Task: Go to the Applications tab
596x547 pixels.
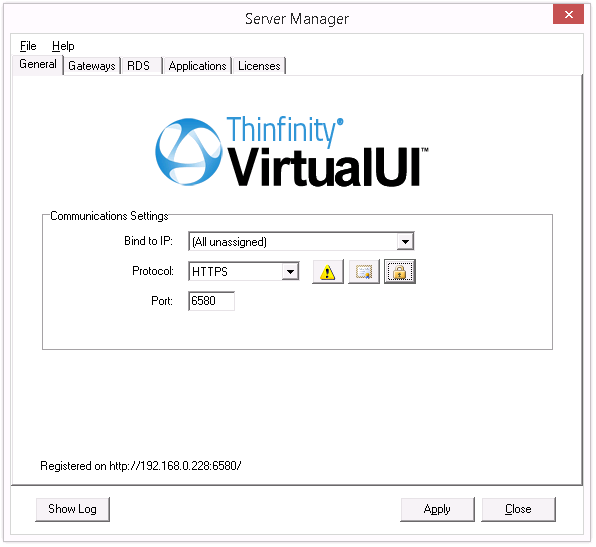Action: [198, 66]
